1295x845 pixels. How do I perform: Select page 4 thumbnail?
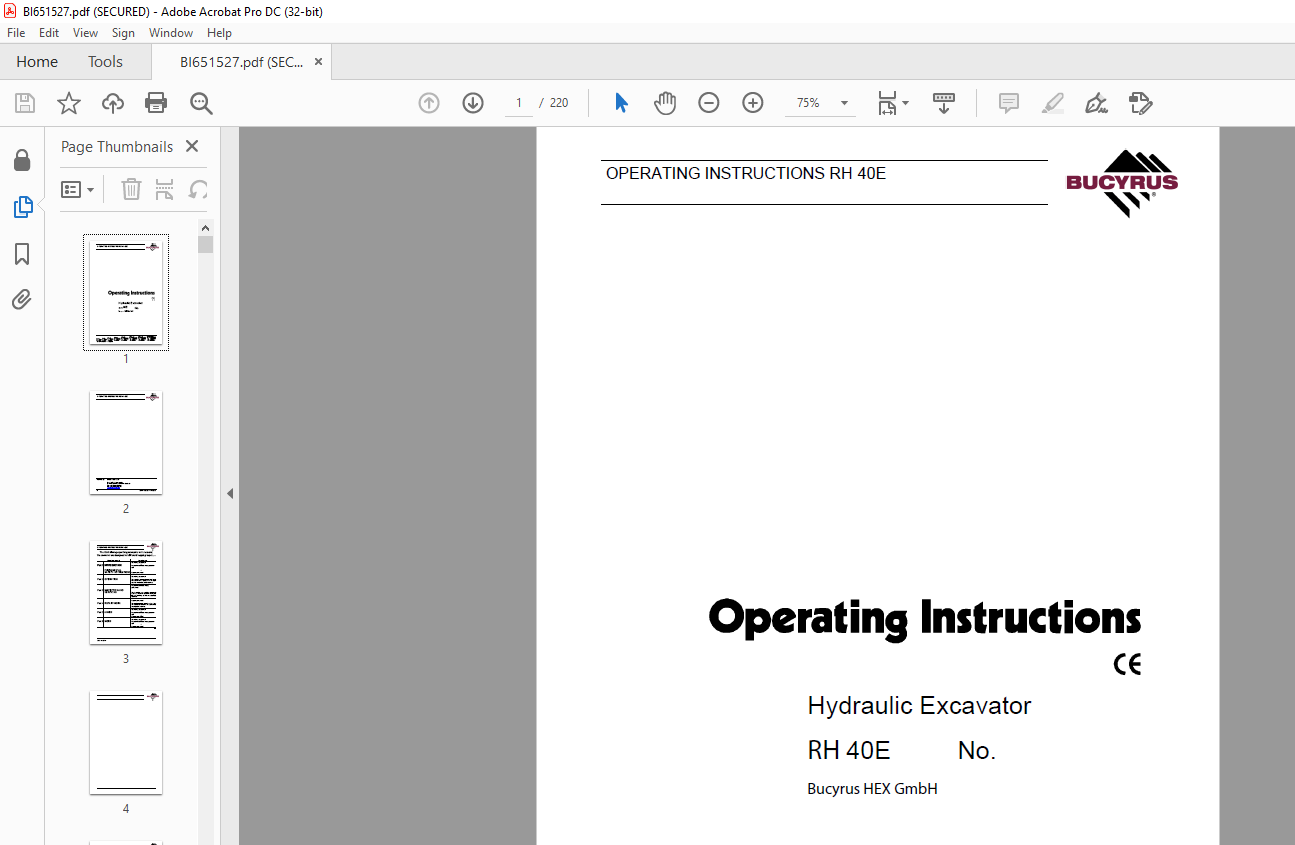[126, 743]
